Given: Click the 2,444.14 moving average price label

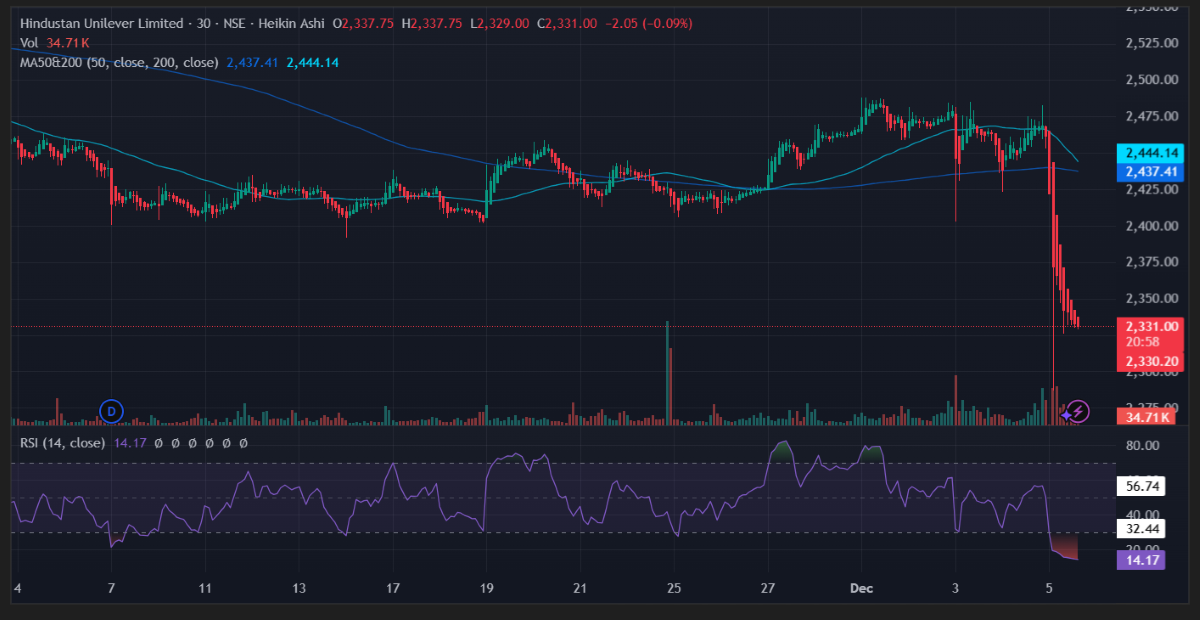Looking at the screenshot, I should (1152, 153).
